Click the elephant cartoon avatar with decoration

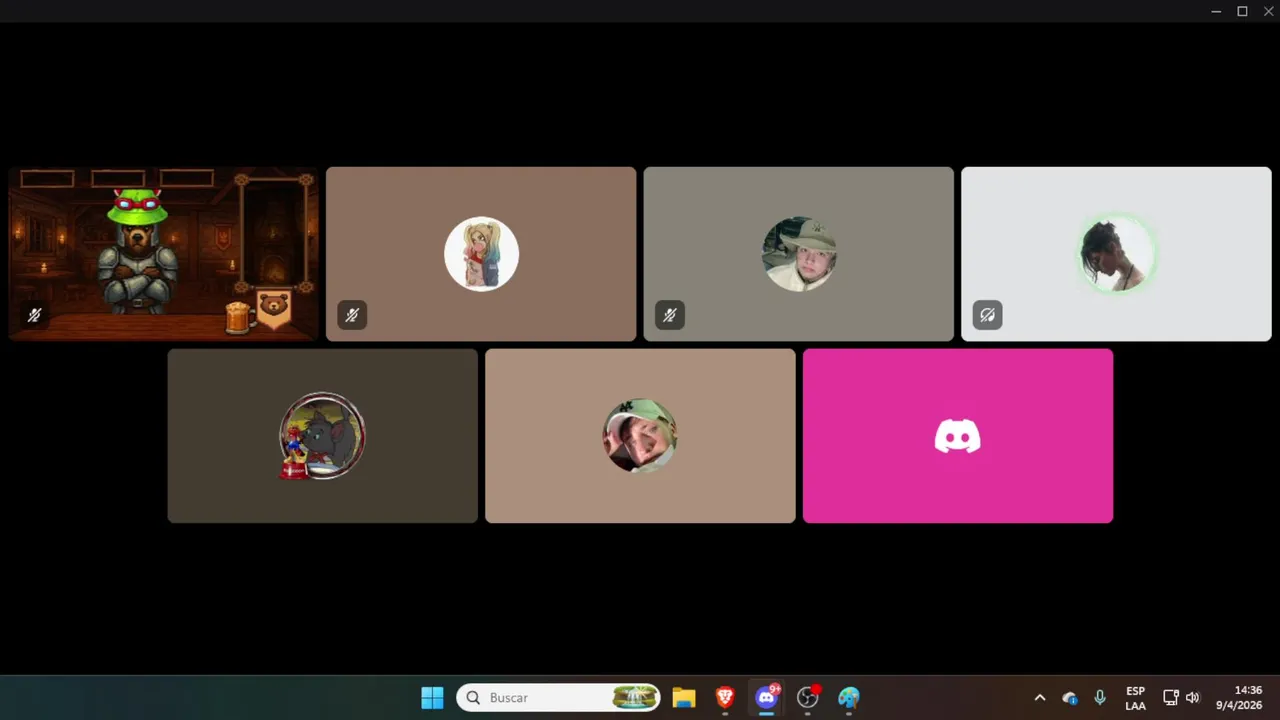coord(322,436)
